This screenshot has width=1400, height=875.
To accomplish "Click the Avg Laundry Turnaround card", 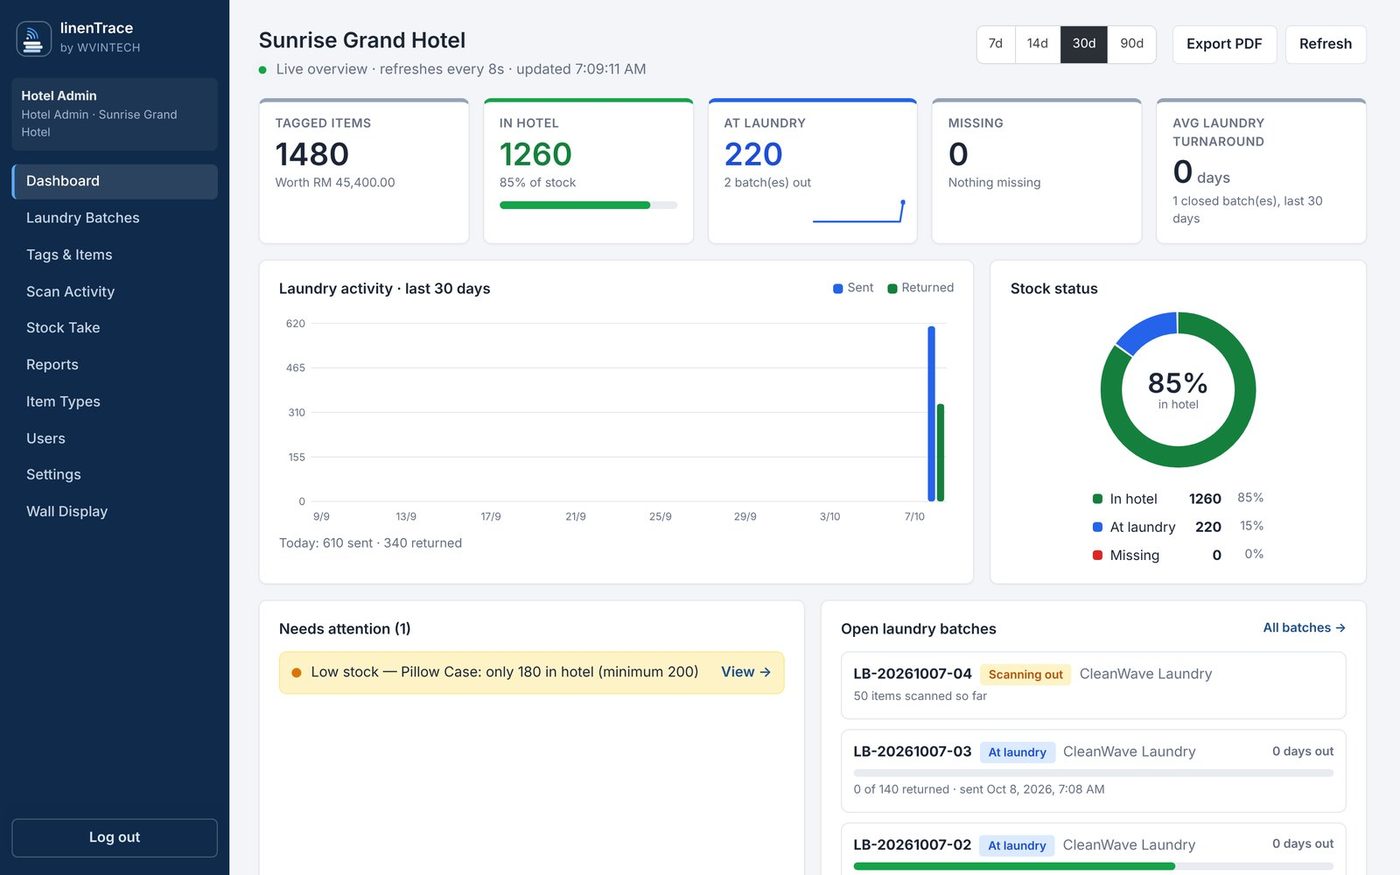I will pos(1261,171).
